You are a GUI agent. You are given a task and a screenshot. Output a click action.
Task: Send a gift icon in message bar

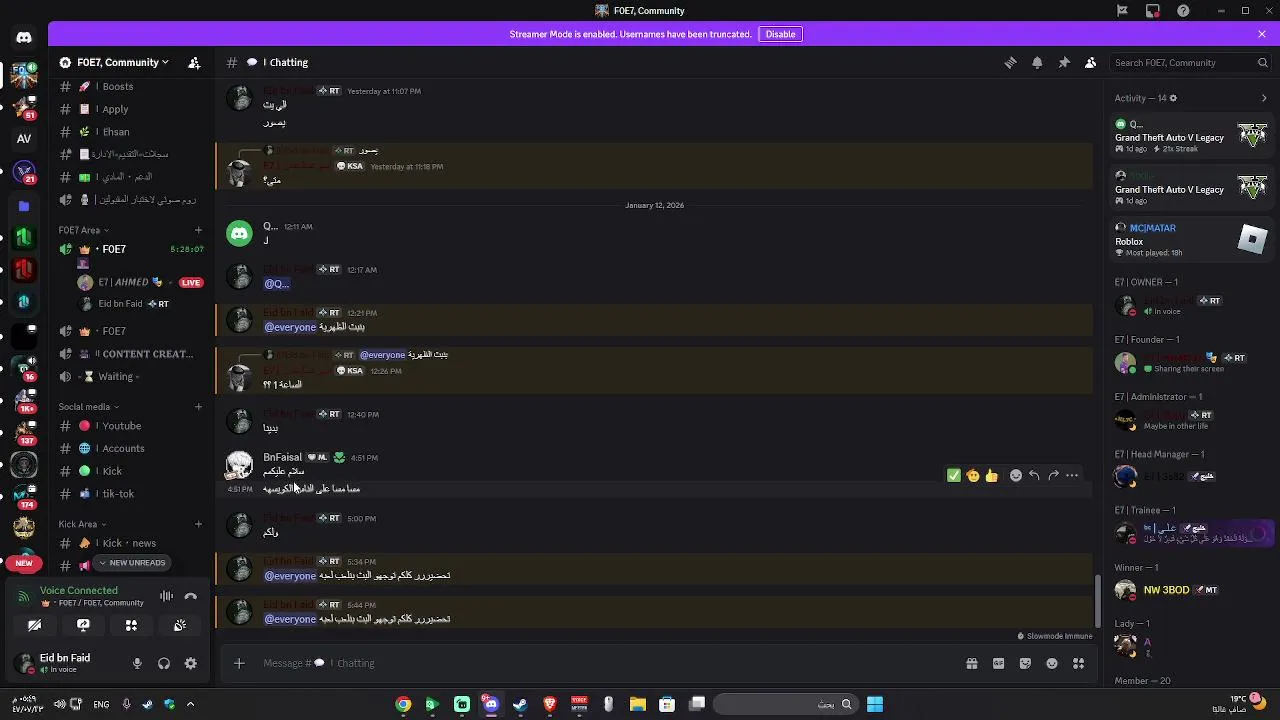point(971,663)
